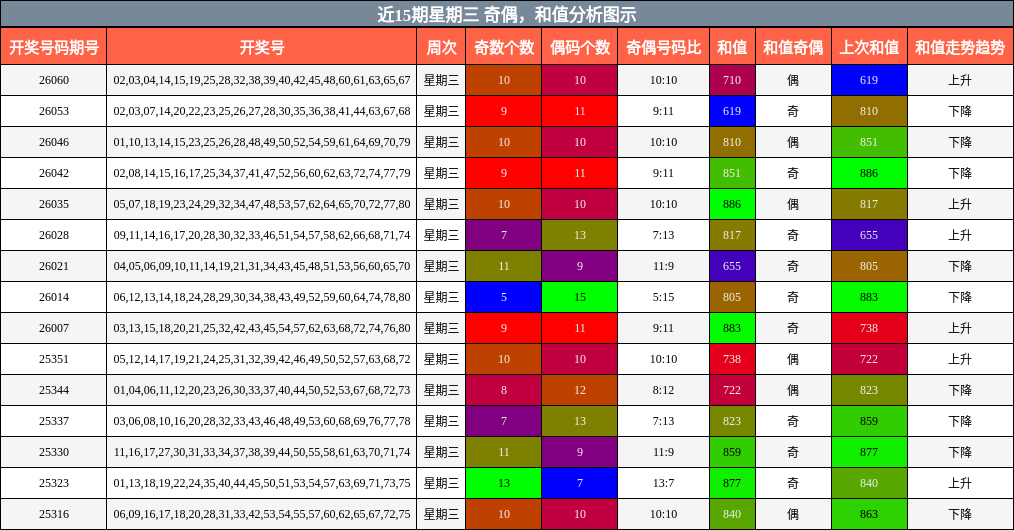
Task: Click the 上升 trend cell in row 25323
Action: coord(960,483)
